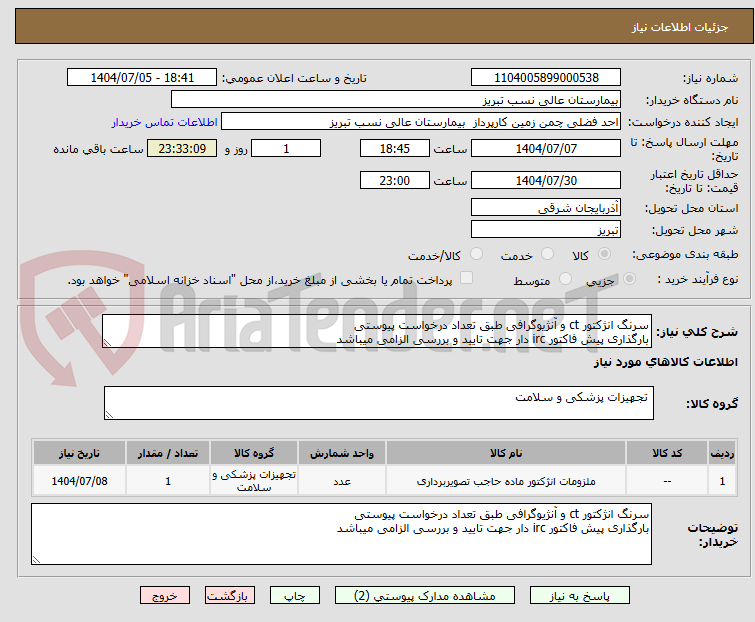Viewport: 755px width, 622px height.
Task: Click the 'تعداد / مقدار' column header
Action: pos(168,453)
